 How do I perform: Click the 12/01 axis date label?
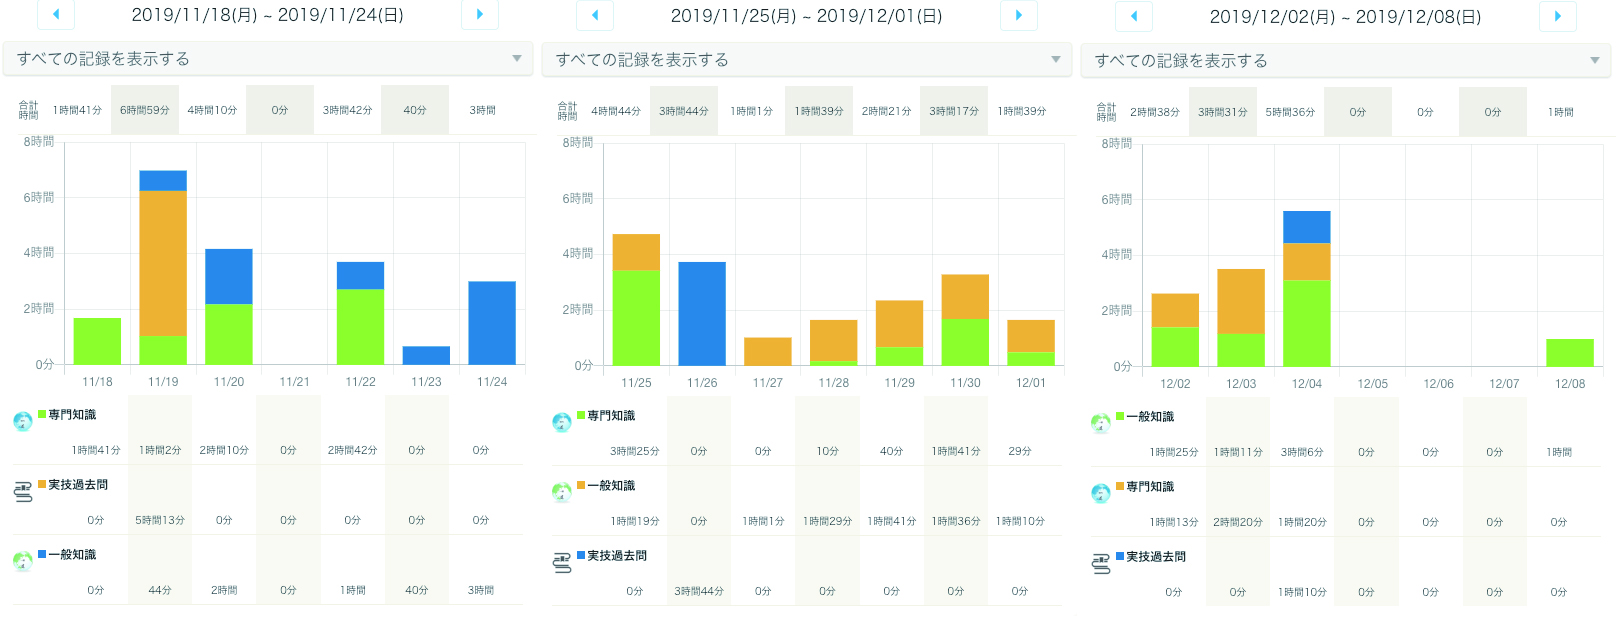(x=1031, y=383)
